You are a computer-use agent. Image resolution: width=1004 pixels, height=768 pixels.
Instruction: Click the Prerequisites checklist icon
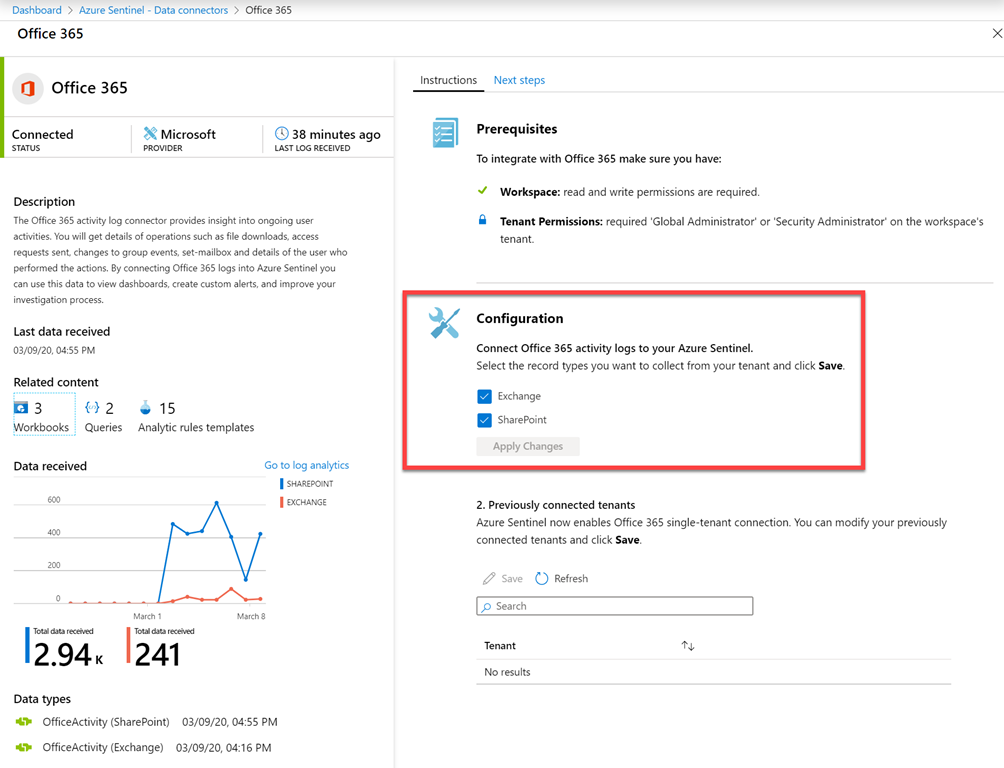pos(444,133)
